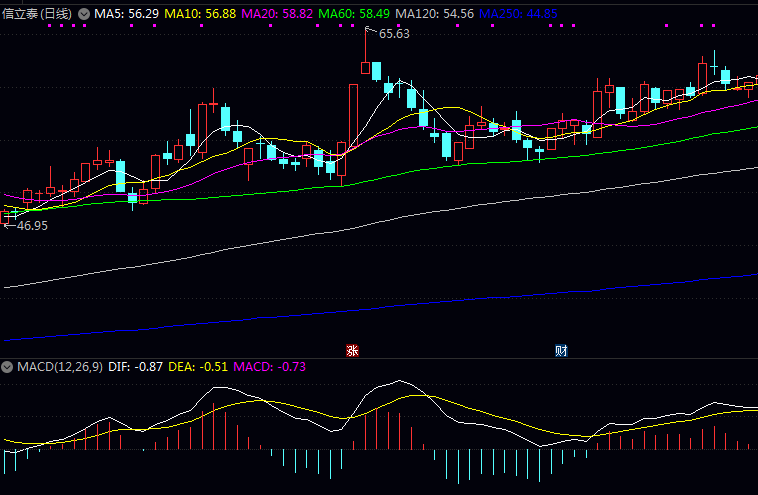
Task: Click the first magenta dot at chart top-left
Action: click(50, 27)
